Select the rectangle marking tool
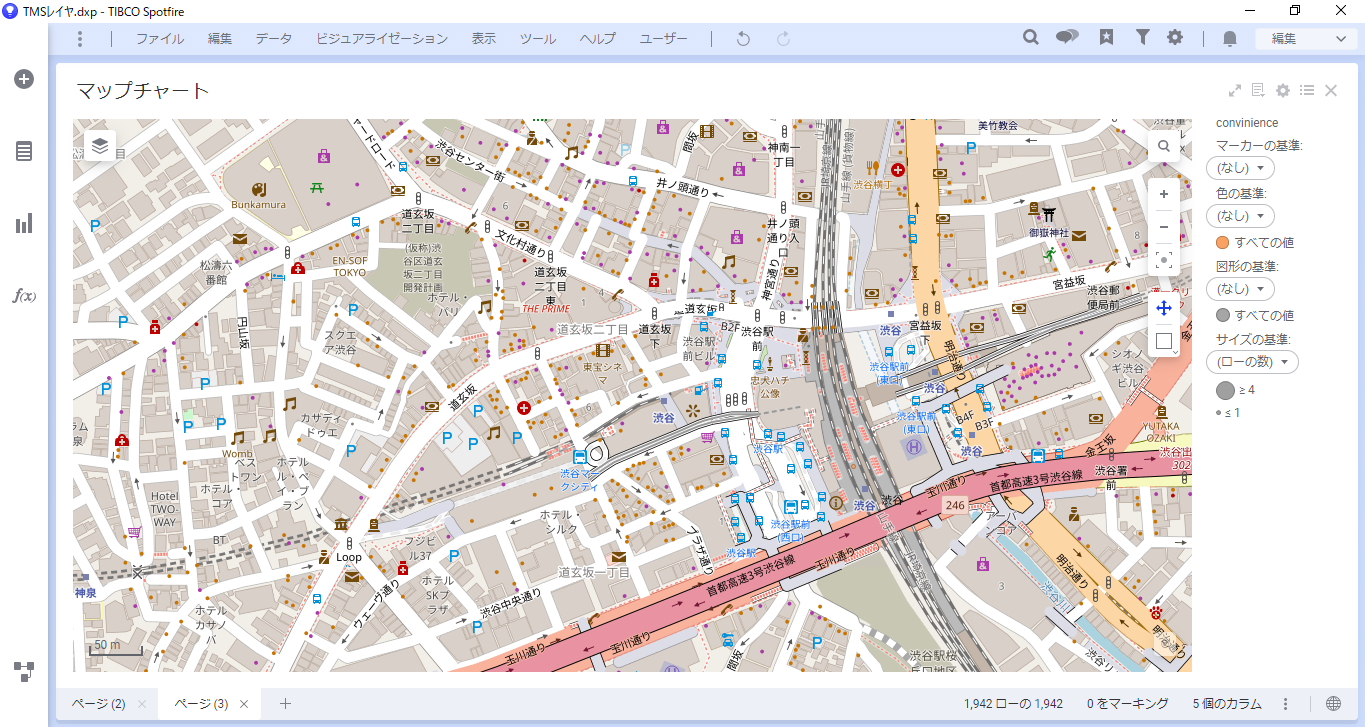The height and width of the screenshot is (727, 1365). click(1164, 341)
